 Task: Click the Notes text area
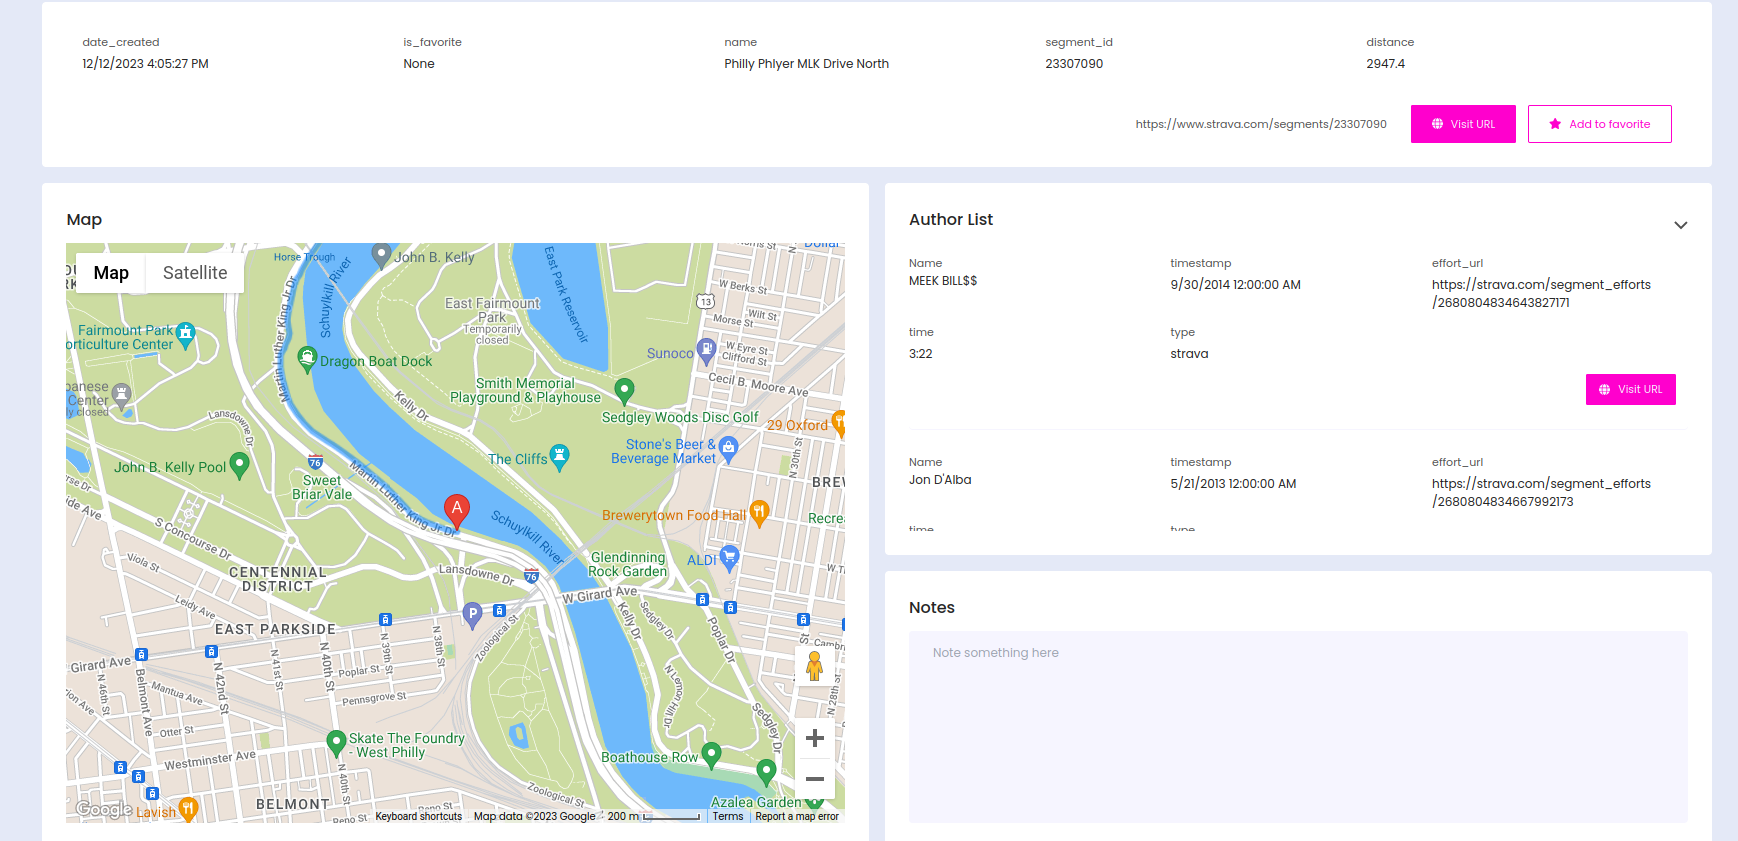pos(1298,727)
